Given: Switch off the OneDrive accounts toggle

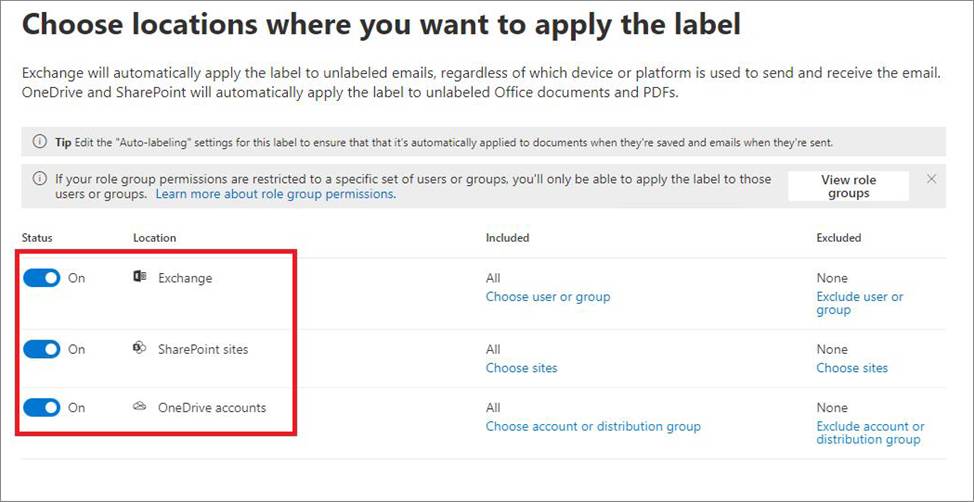Looking at the screenshot, I should 42,407.
